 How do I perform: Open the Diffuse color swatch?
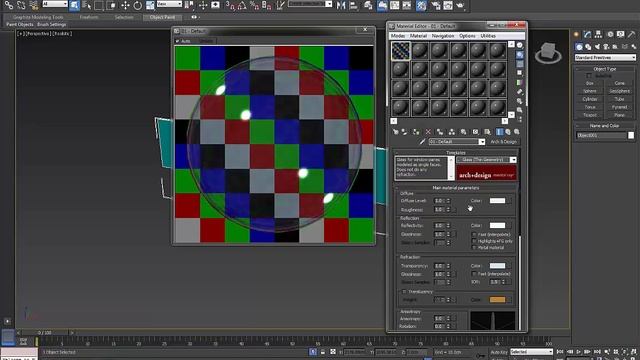[x=497, y=201]
